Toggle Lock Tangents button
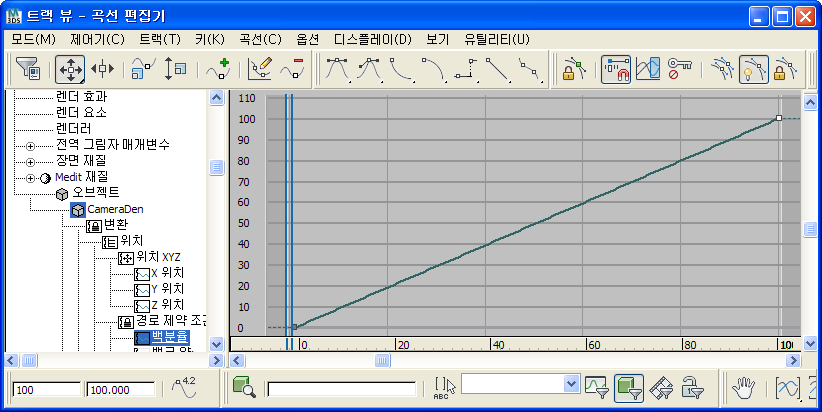Viewport: 822px width, 412px height. 785,69
